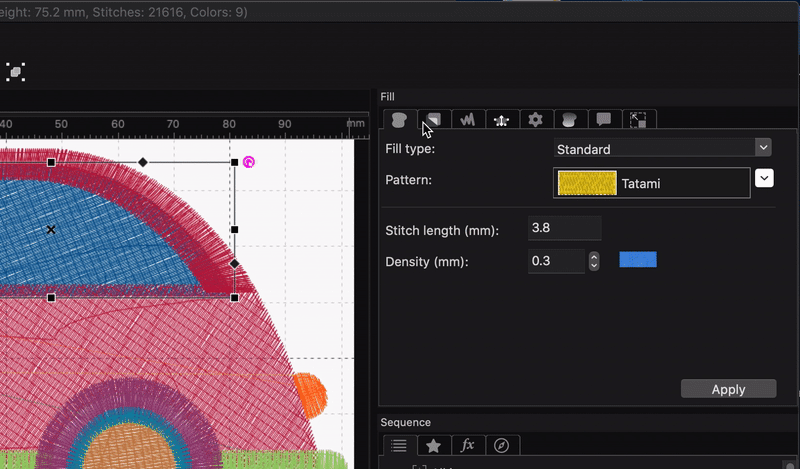Click the blue color swatch beside Density
800x469 pixels.
tap(638, 259)
